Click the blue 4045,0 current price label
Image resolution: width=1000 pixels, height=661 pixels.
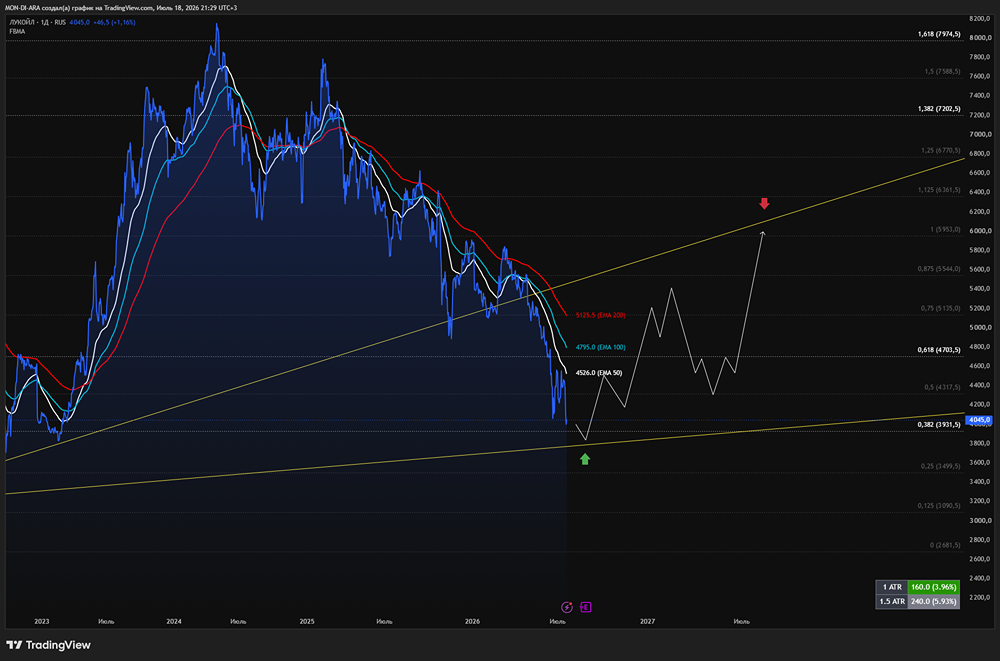point(979,420)
